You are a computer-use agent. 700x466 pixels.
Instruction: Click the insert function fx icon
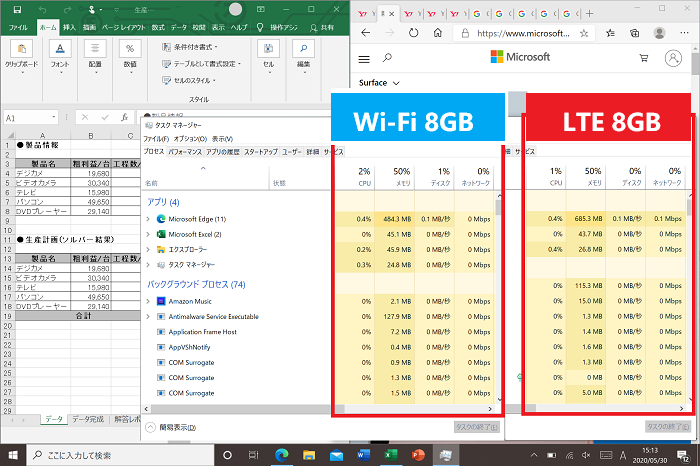(125, 117)
